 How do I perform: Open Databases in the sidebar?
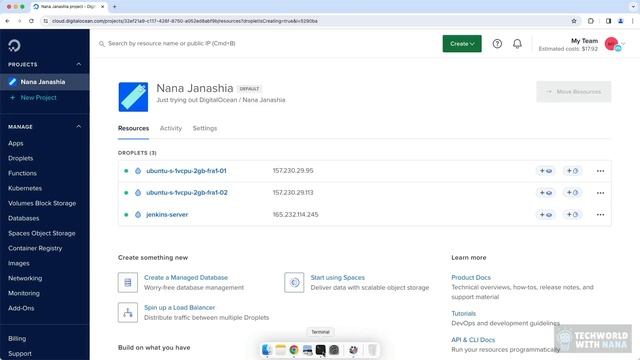coord(24,218)
